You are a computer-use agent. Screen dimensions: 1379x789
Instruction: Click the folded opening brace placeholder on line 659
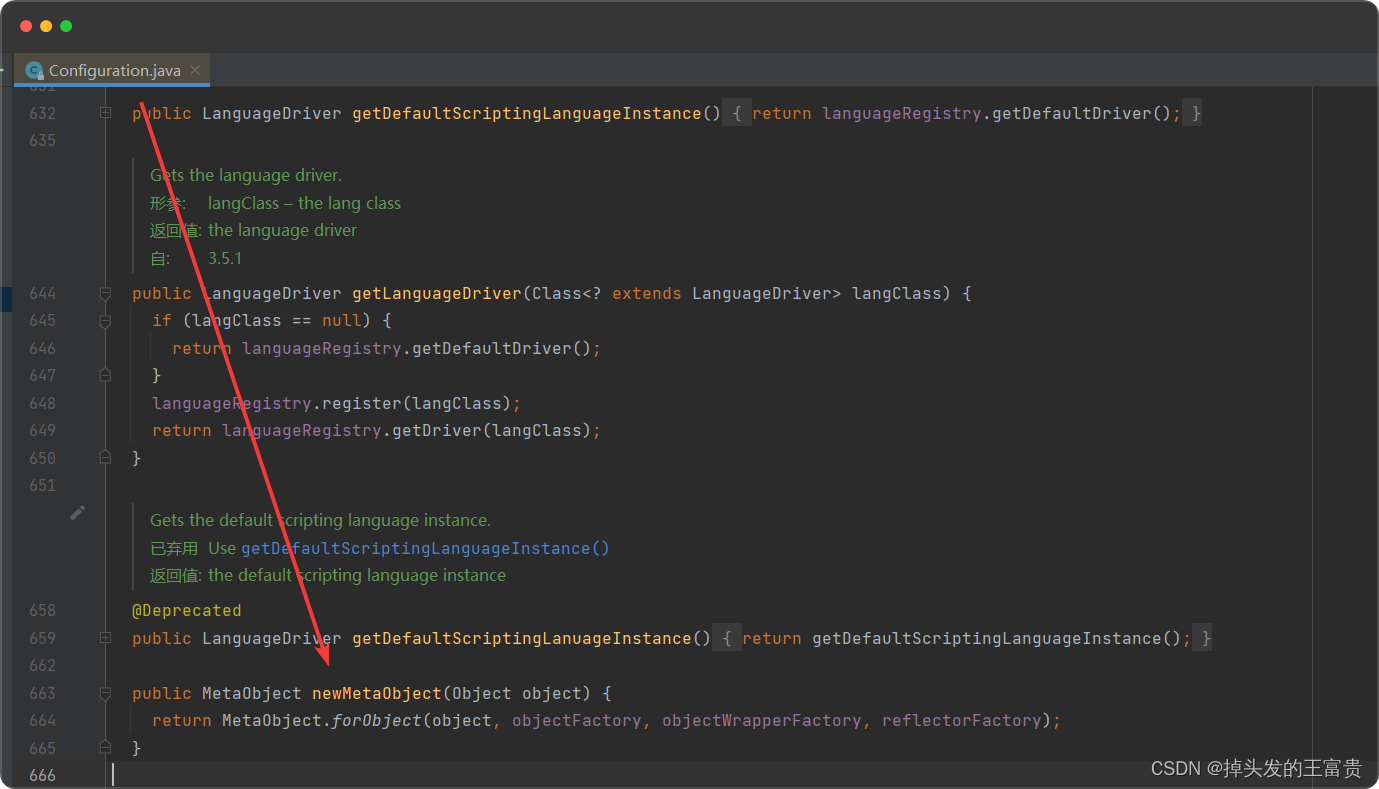(727, 638)
